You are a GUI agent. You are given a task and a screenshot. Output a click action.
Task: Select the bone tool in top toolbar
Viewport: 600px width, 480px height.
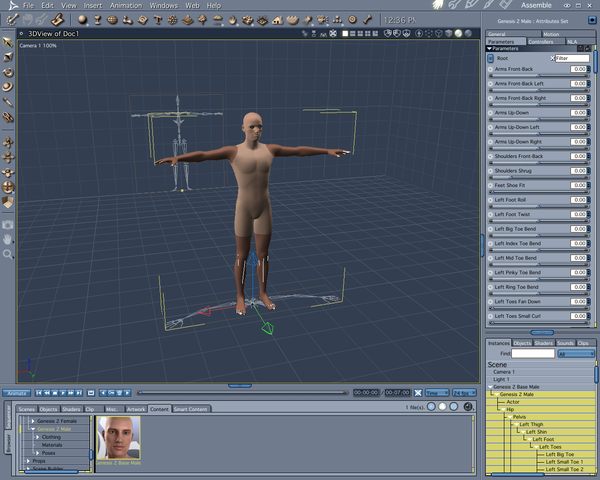pos(367,20)
